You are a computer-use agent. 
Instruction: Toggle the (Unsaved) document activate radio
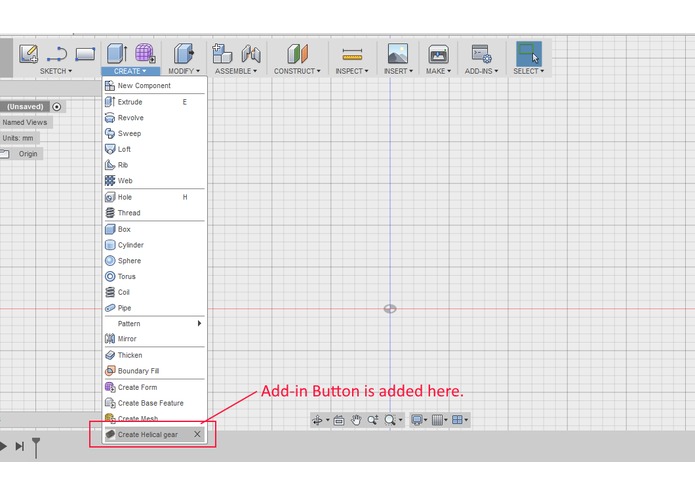coord(57,107)
